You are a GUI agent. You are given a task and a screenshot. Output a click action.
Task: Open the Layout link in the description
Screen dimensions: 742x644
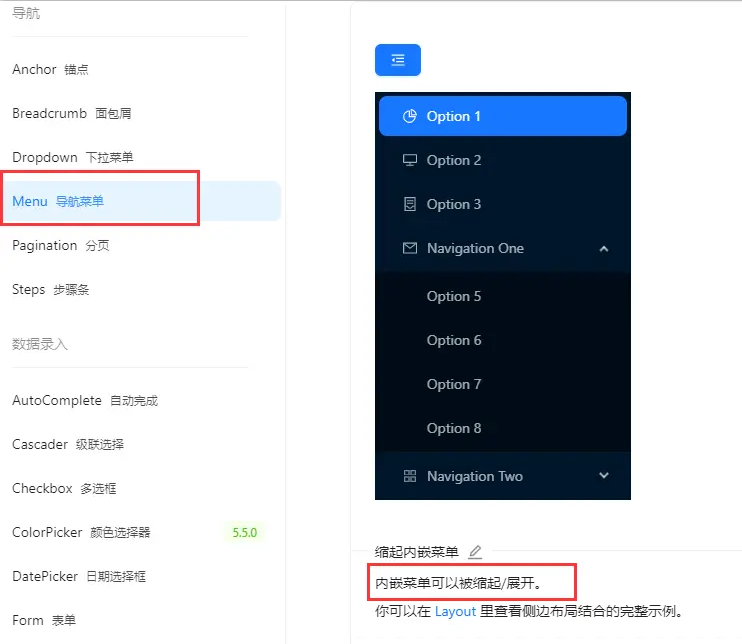point(455,611)
